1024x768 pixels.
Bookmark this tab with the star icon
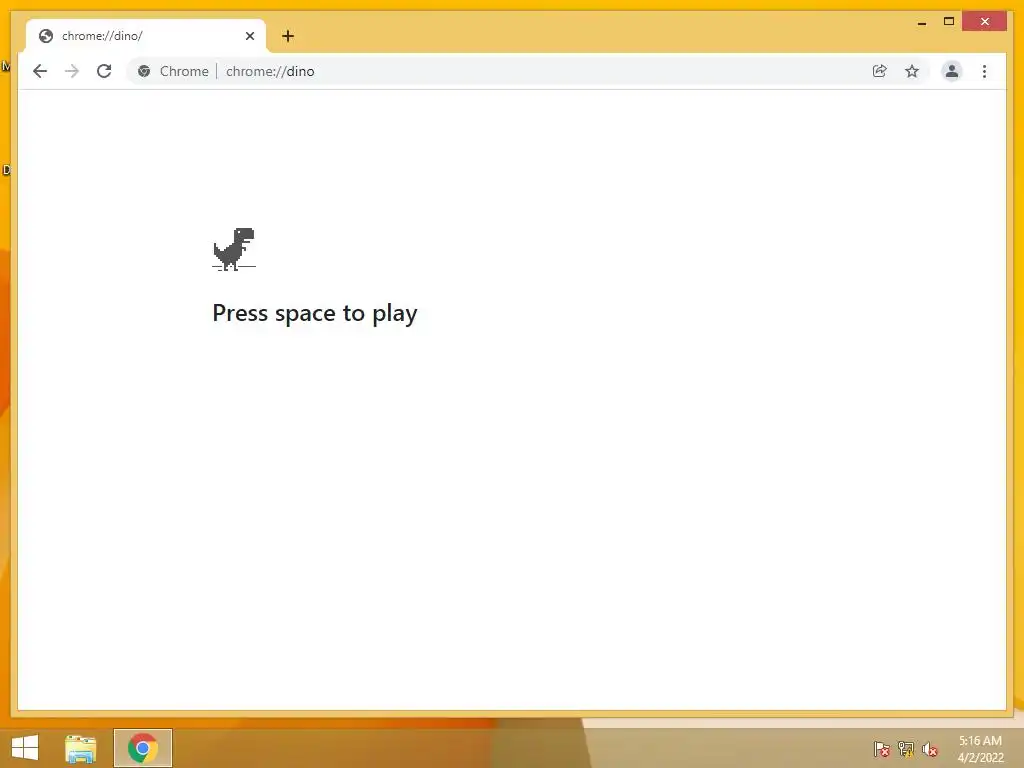click(x=912, y=71)
